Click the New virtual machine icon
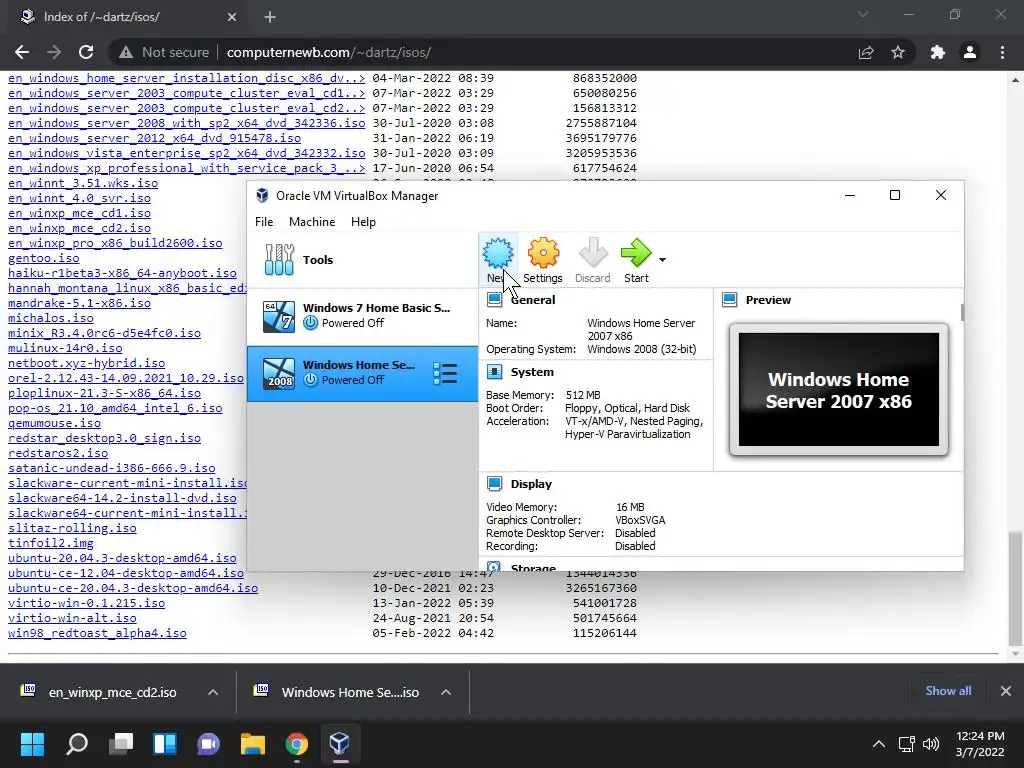Screen dimensions: 1024x768 (498, 259)
